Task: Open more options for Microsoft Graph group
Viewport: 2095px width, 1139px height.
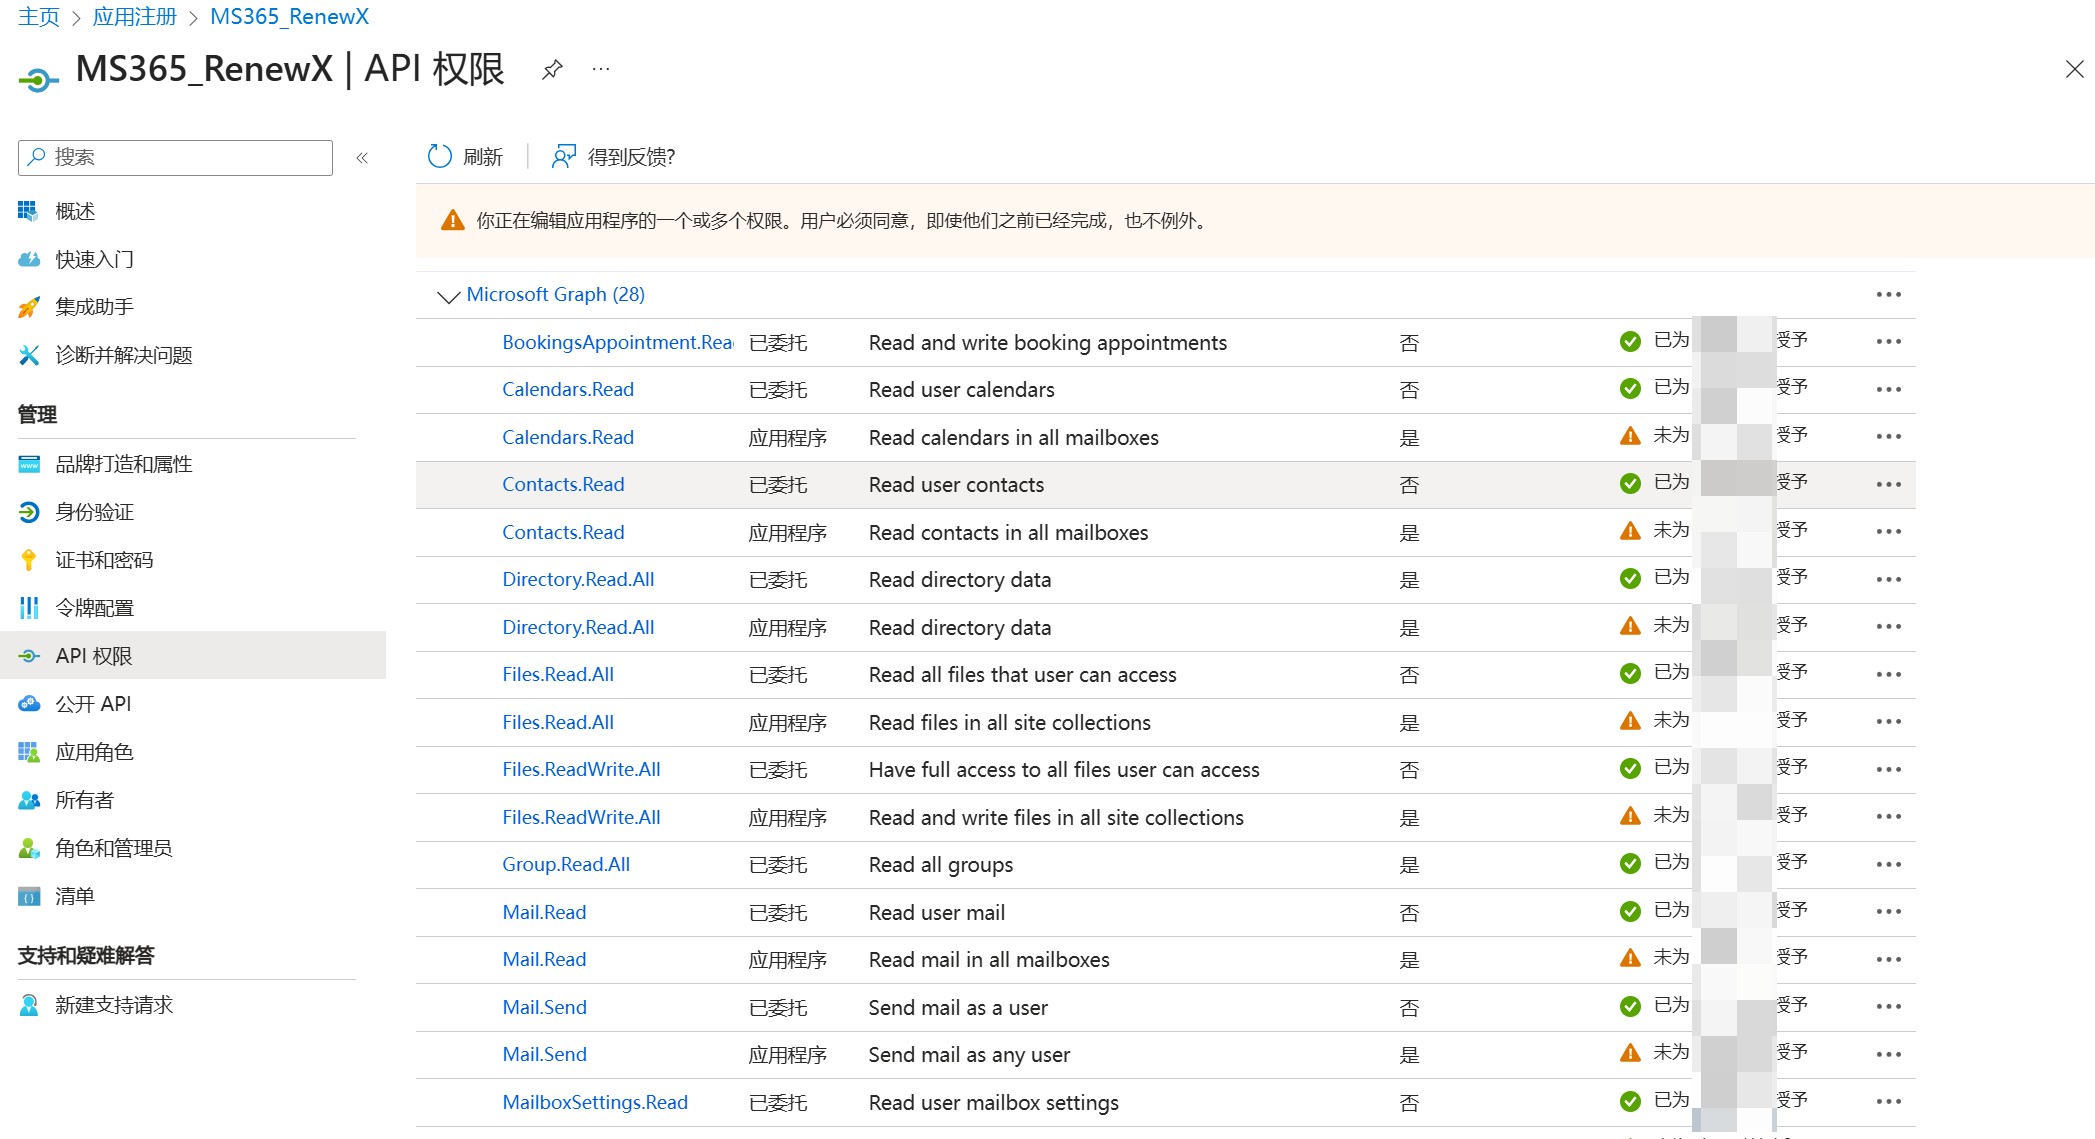Action: point(1888,295)
